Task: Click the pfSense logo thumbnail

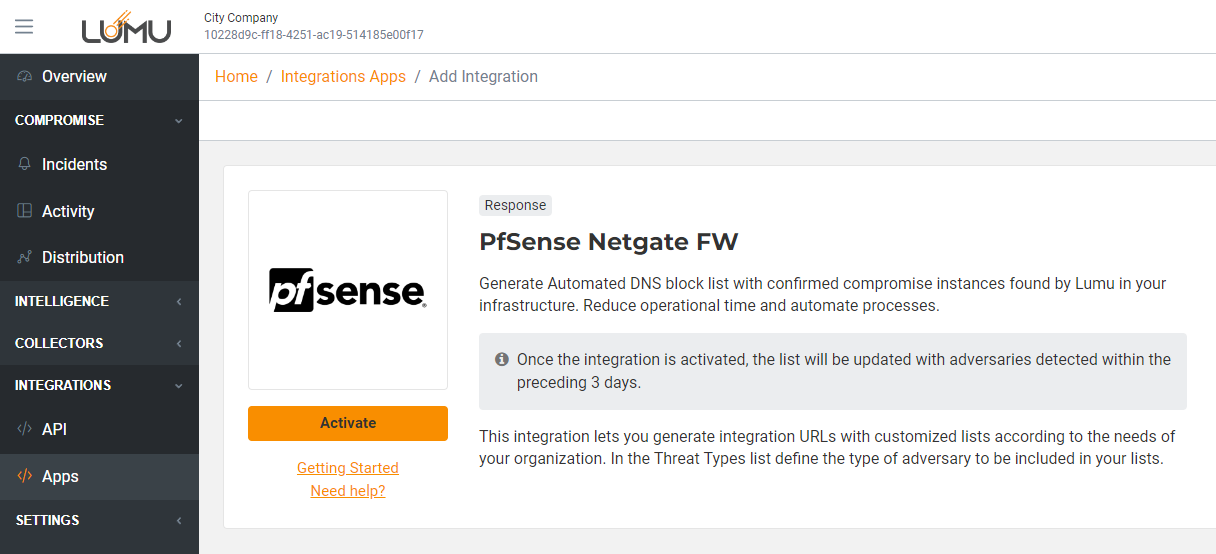Action: pyautogui.click(x=347, y=290)
